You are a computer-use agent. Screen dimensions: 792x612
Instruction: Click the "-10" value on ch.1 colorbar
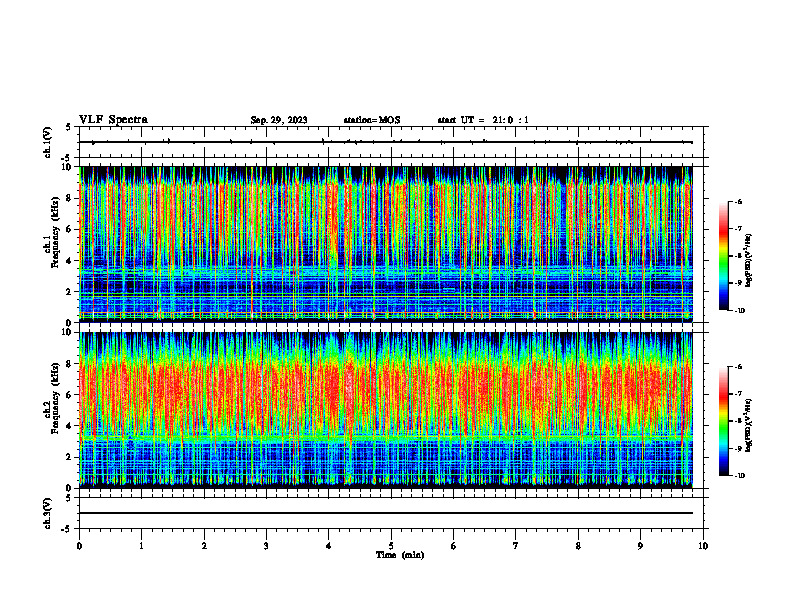click(739, 311)
